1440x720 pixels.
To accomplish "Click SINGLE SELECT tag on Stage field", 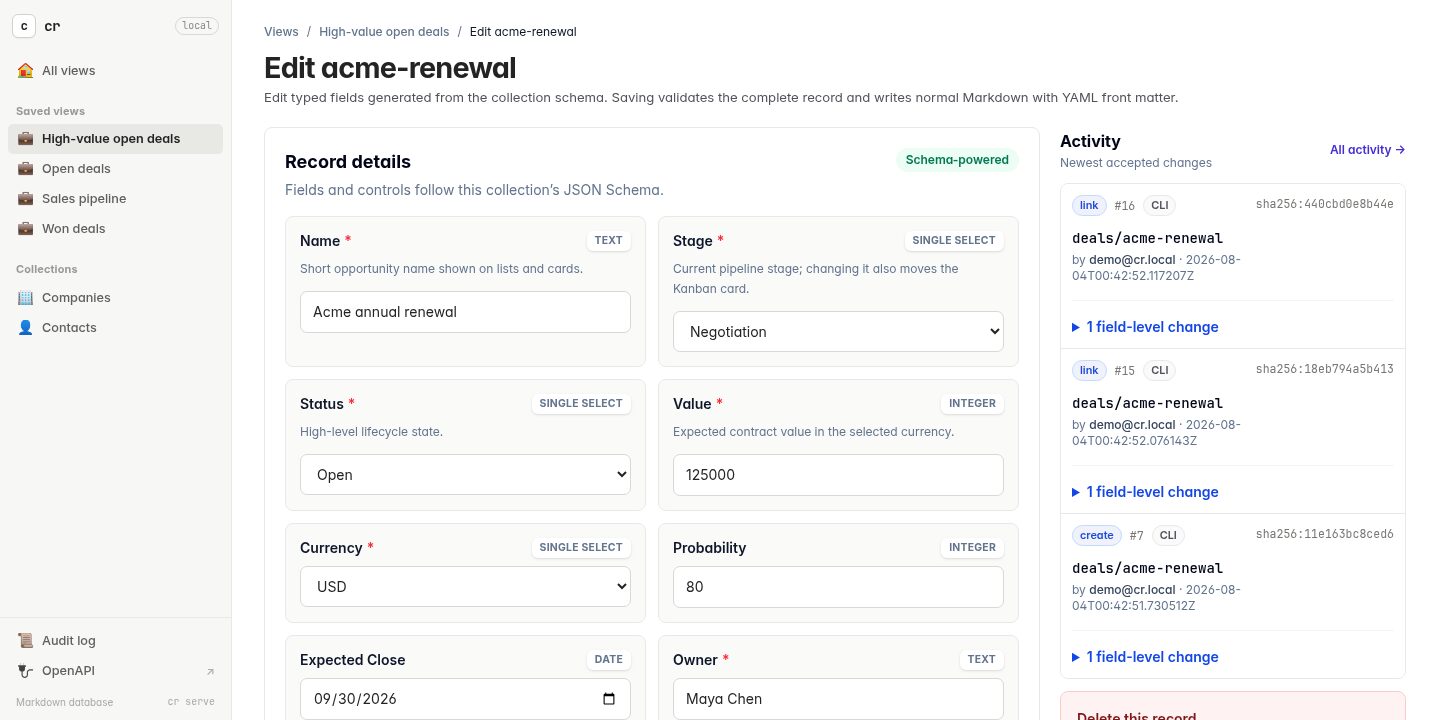I will click(x=954, y=241).
